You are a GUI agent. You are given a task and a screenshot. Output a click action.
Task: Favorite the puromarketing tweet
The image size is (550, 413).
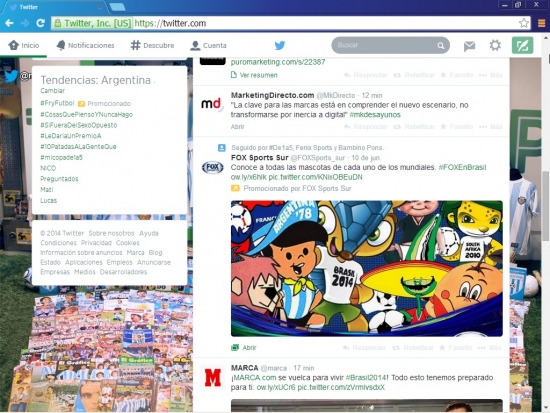pos(457,75)
